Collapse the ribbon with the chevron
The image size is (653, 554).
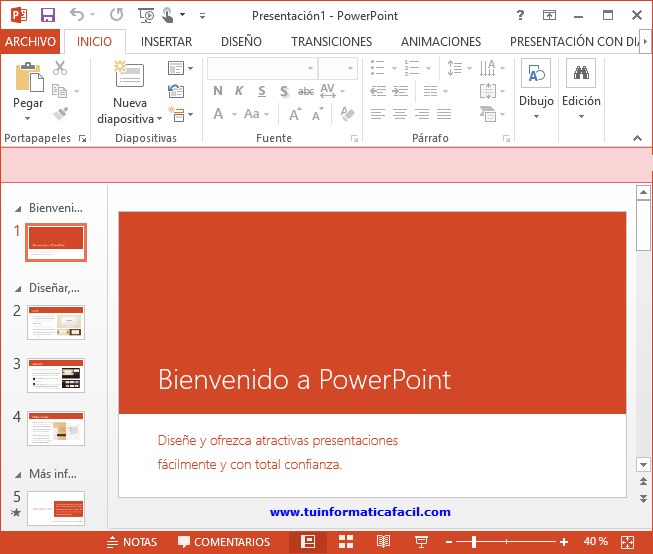[637, 138]
